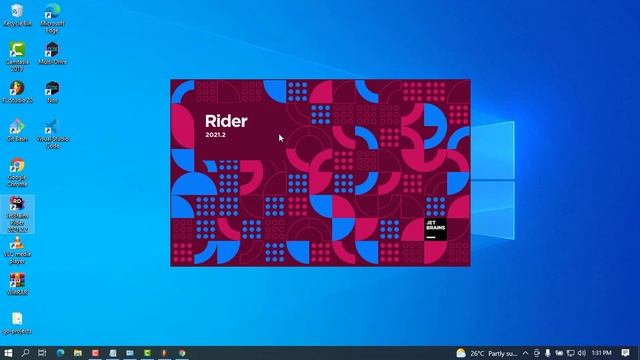Click the green Camtasia taskbar icon
This screenshot has width=640, height=360.
click(x=147, y=353)
